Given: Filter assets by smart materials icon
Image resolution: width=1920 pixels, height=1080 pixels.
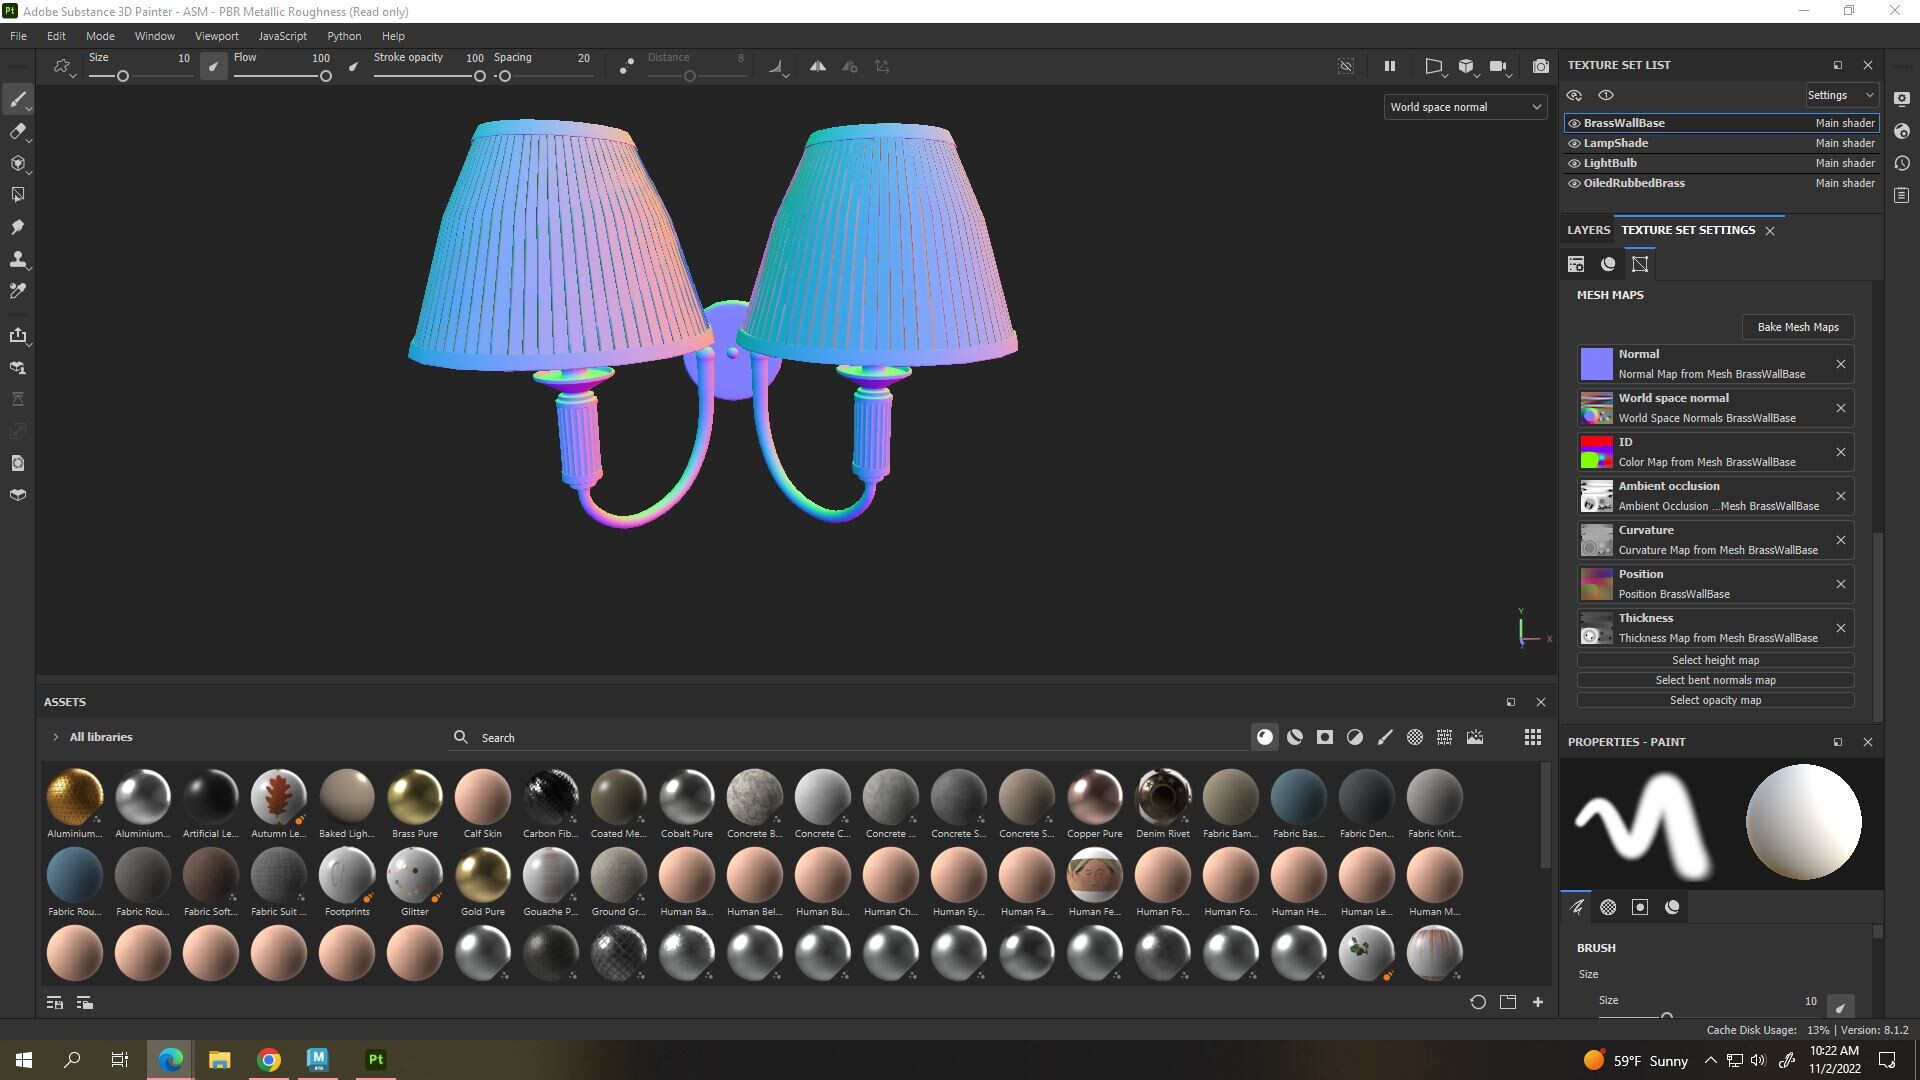Looking at the screenshot, I should click(x=1294, y=737).
